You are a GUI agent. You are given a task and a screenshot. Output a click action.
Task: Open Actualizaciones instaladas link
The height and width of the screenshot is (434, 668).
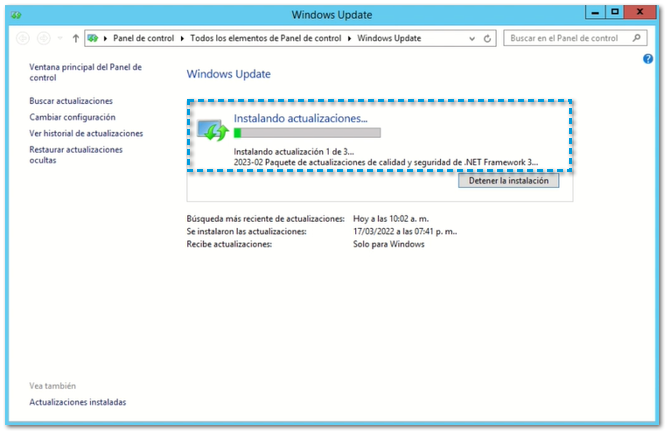click(x=78, y=402)
